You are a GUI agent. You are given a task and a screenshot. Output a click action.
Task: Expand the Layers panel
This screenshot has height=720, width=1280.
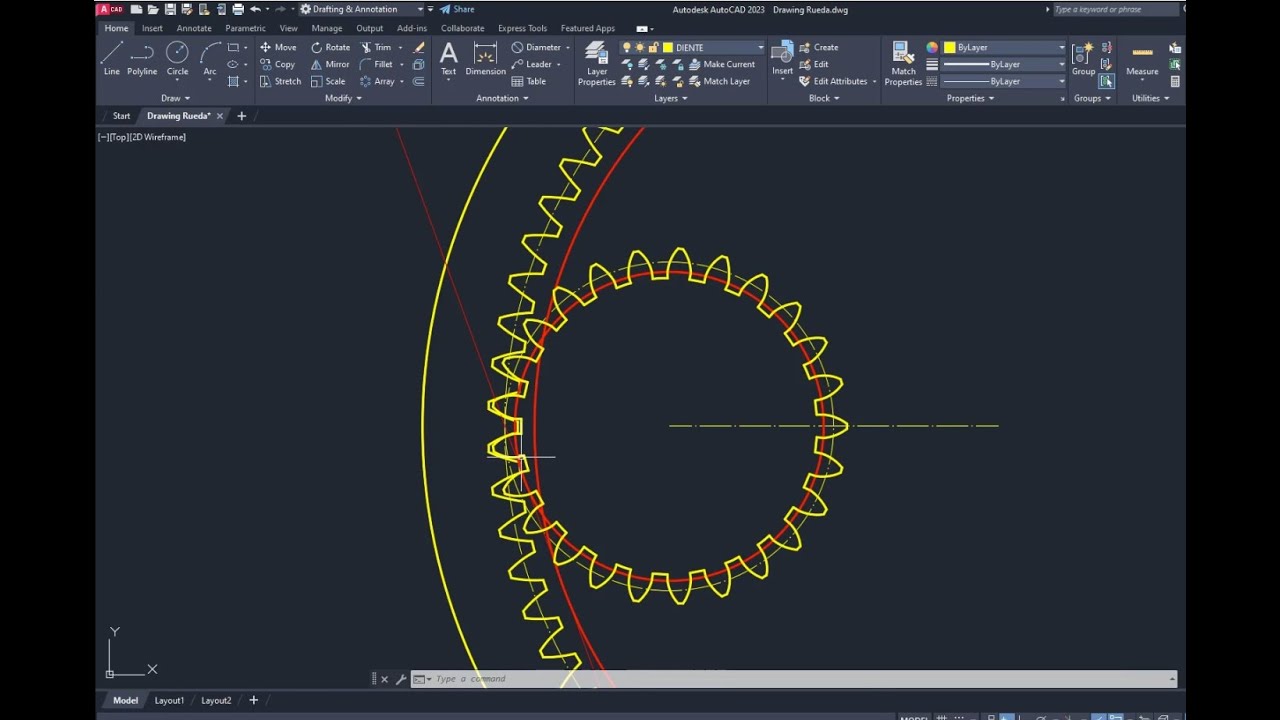(x=670, y=98)
